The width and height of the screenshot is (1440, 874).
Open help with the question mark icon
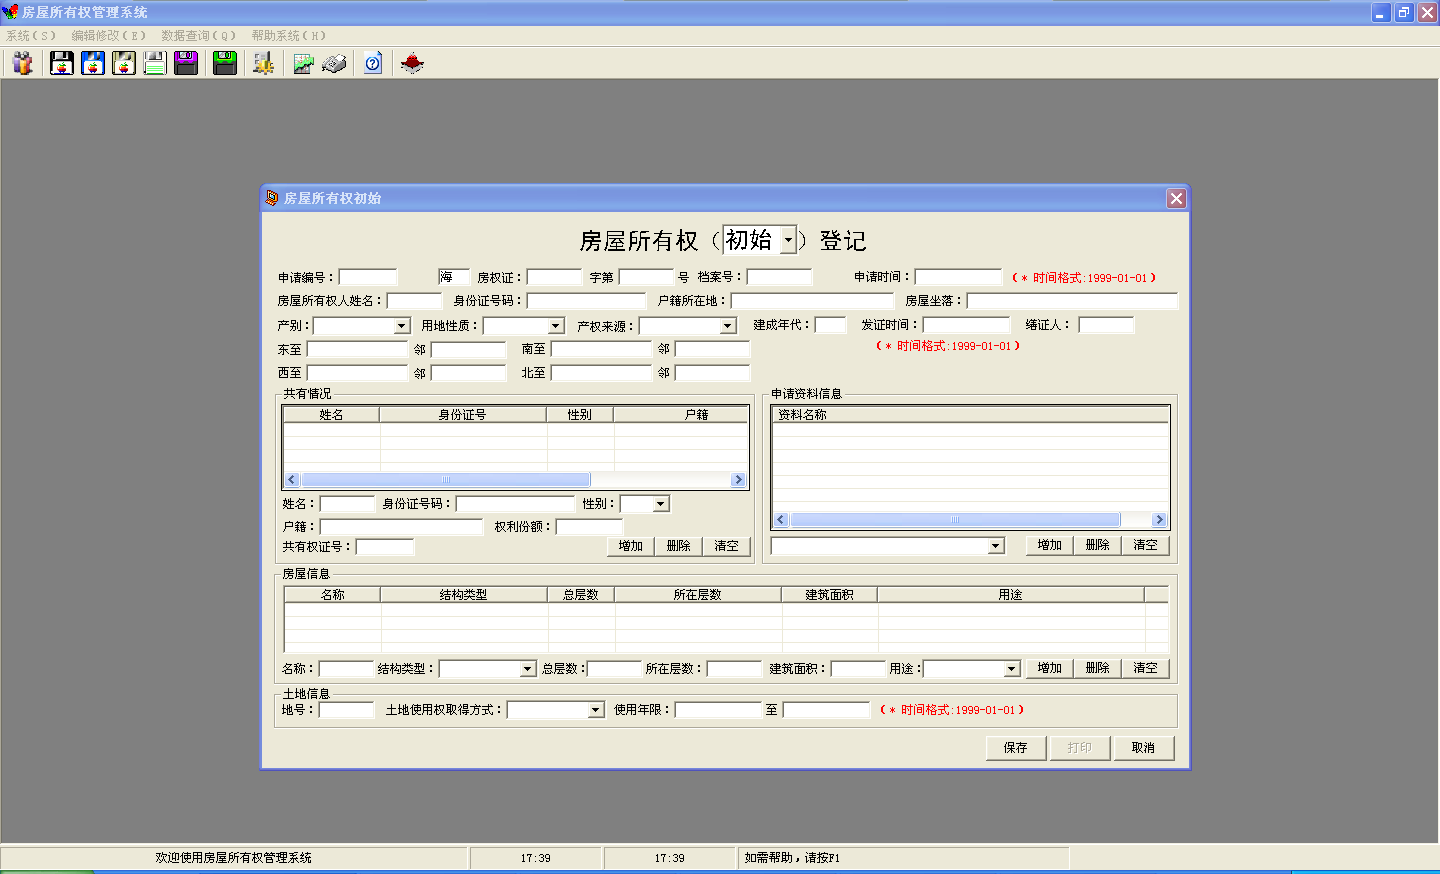373,63
